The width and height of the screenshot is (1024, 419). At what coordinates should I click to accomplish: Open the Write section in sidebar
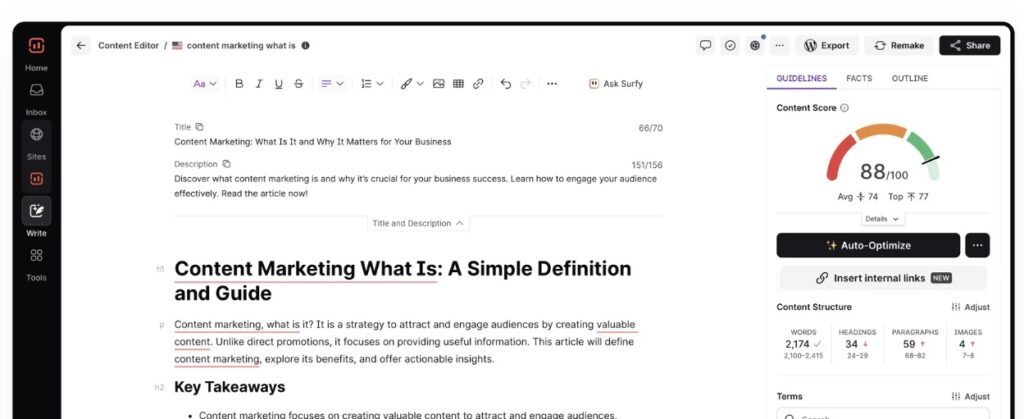[37, 218]
